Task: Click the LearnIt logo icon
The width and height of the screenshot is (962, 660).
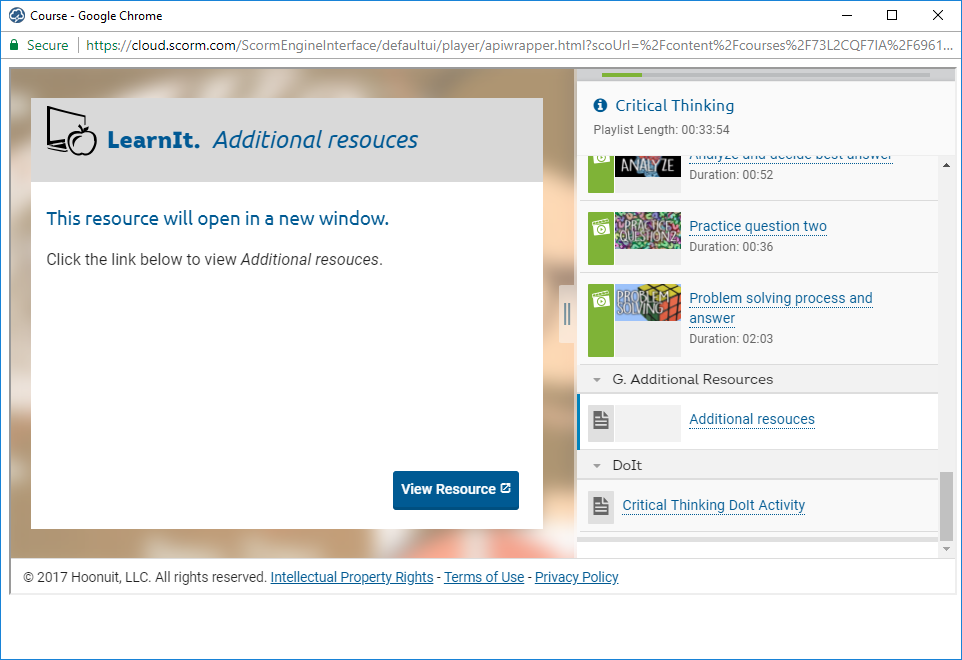Action: 72,131
